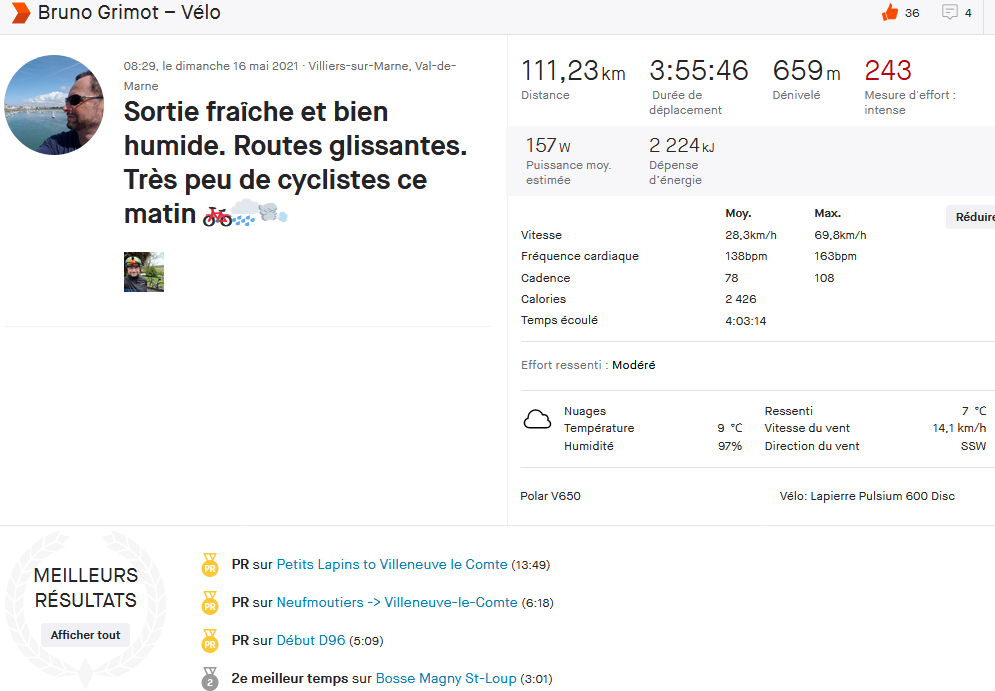Click the cloud weather icon

(538, 420)
